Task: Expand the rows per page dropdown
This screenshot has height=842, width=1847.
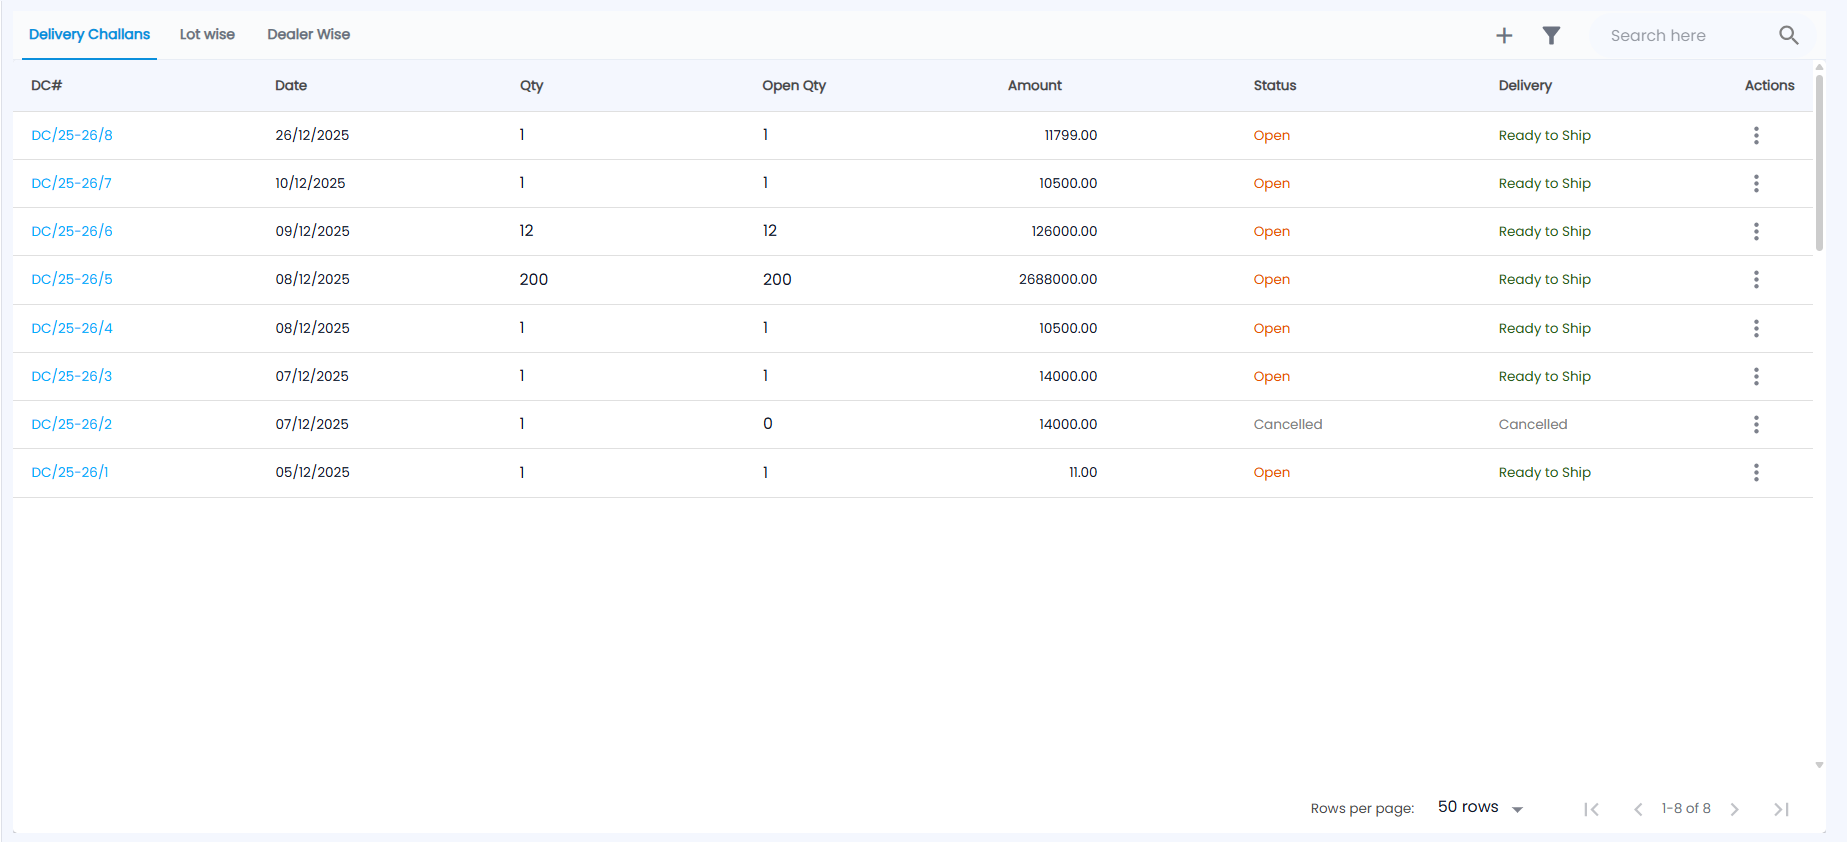Action: (1480, 808)
